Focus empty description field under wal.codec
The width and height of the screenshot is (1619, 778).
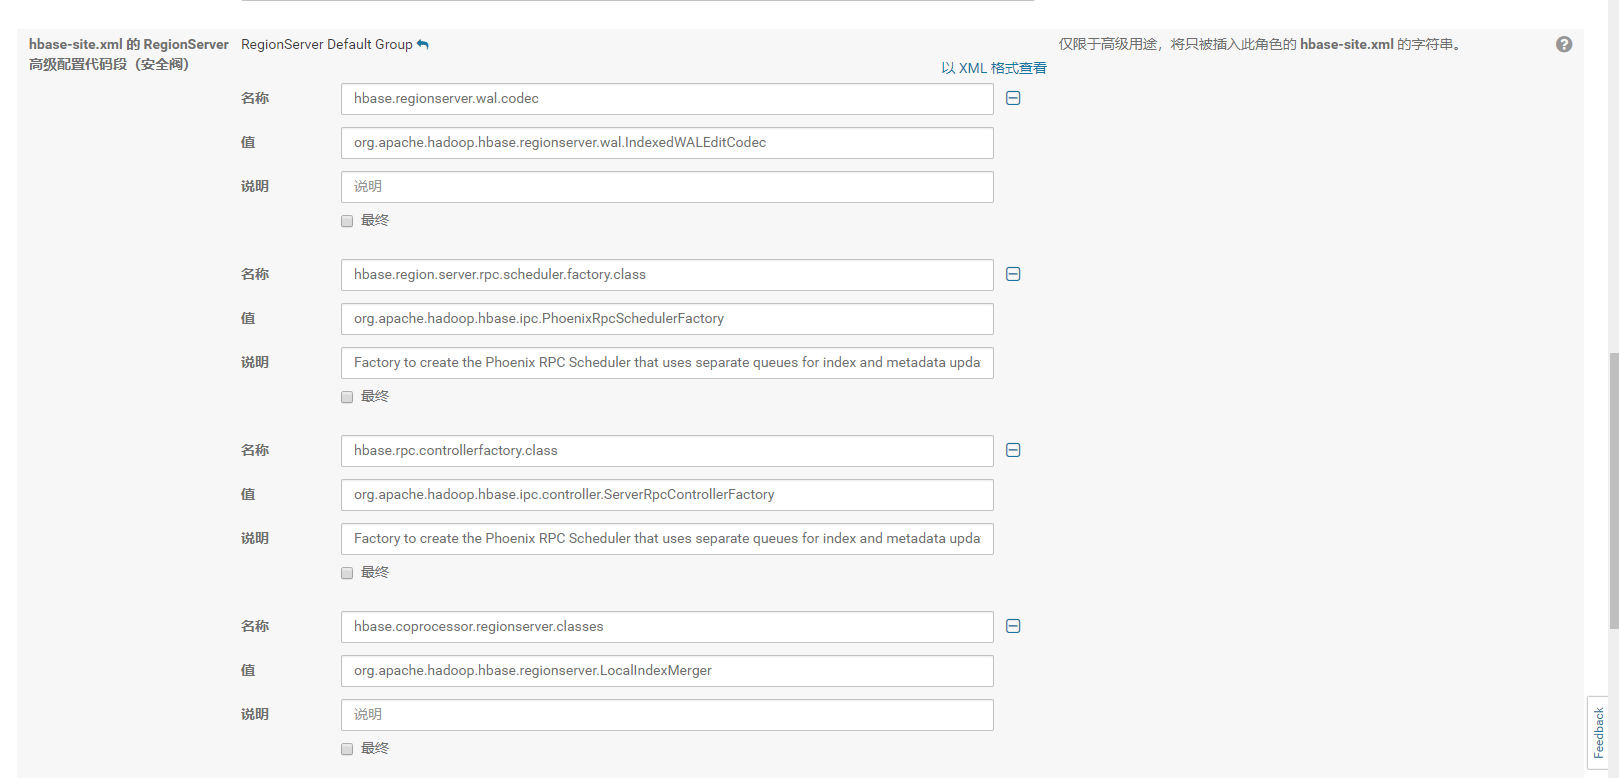click(667, 187)
